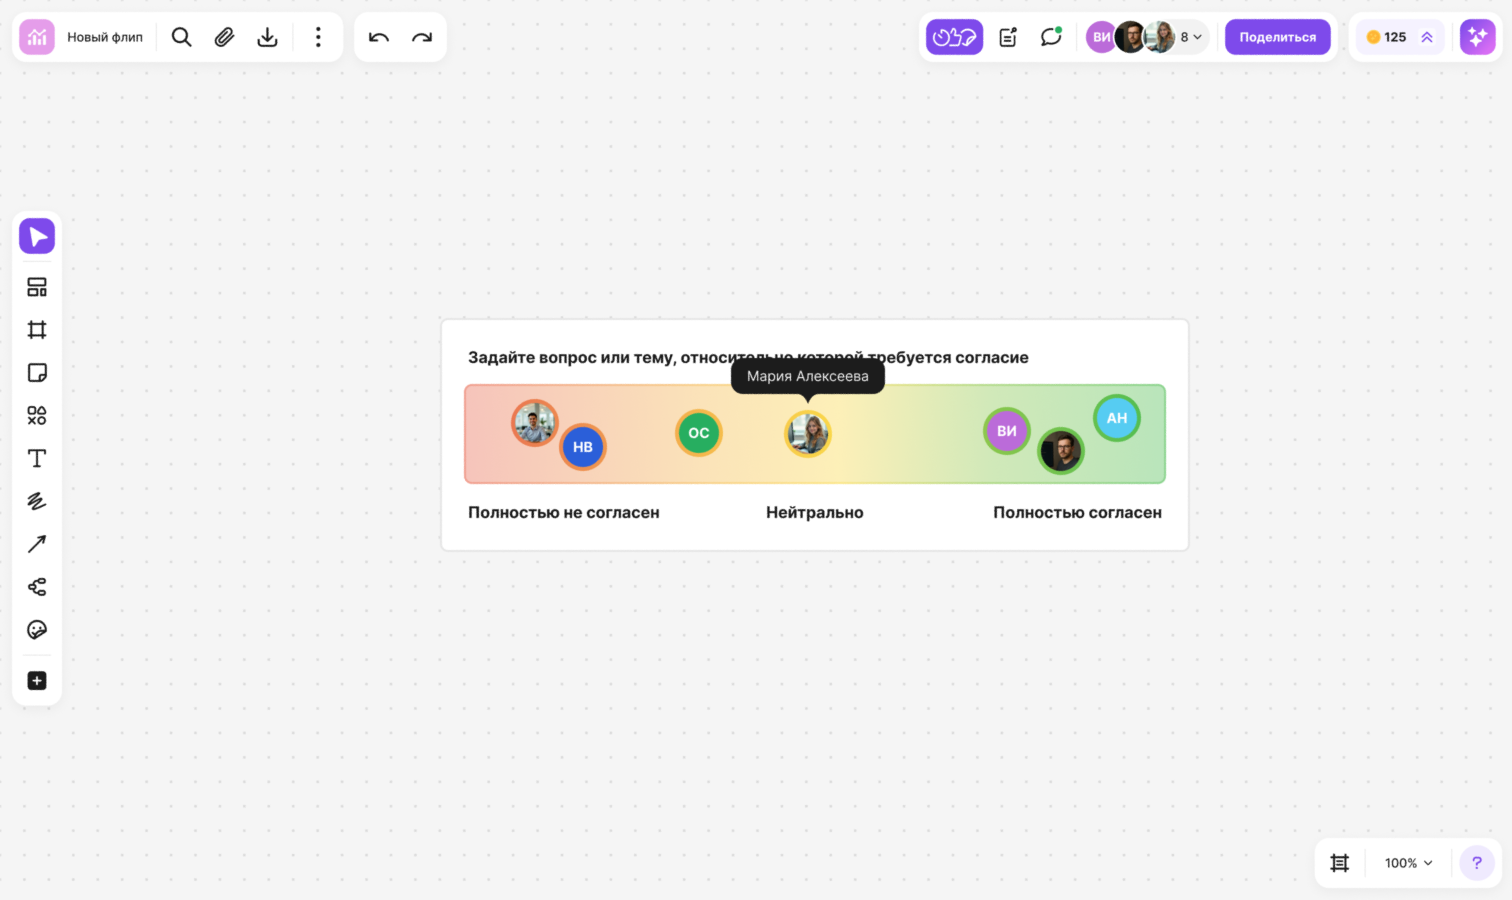Click the paperclip attachment icon
Screen dimensions: 1512x900
click(224, 37)
